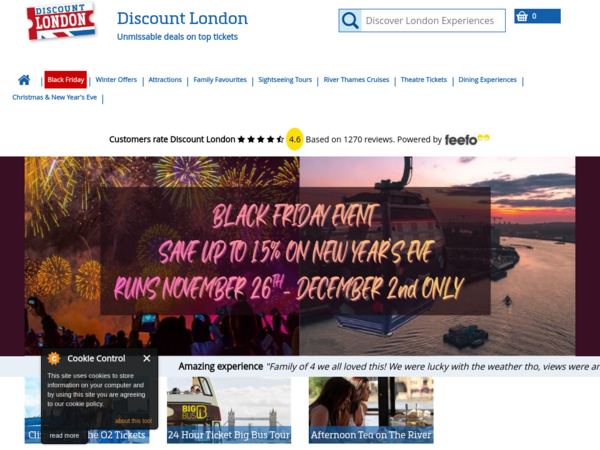Click the search magnifier icon

click(350, 20)
